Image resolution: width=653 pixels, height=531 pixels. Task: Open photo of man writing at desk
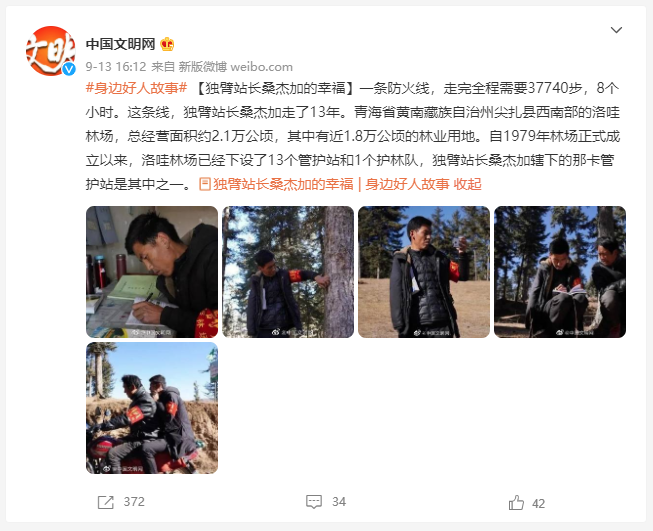coord(152,272)
